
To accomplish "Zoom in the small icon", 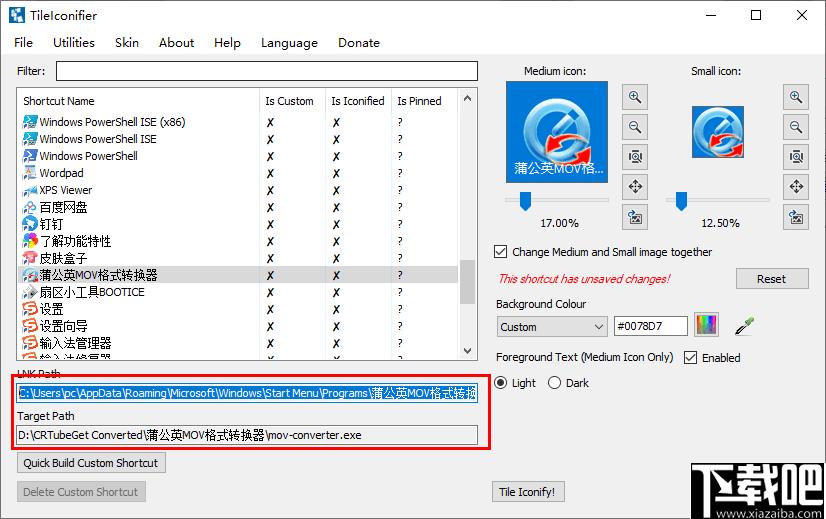I will tap(795, 97).
